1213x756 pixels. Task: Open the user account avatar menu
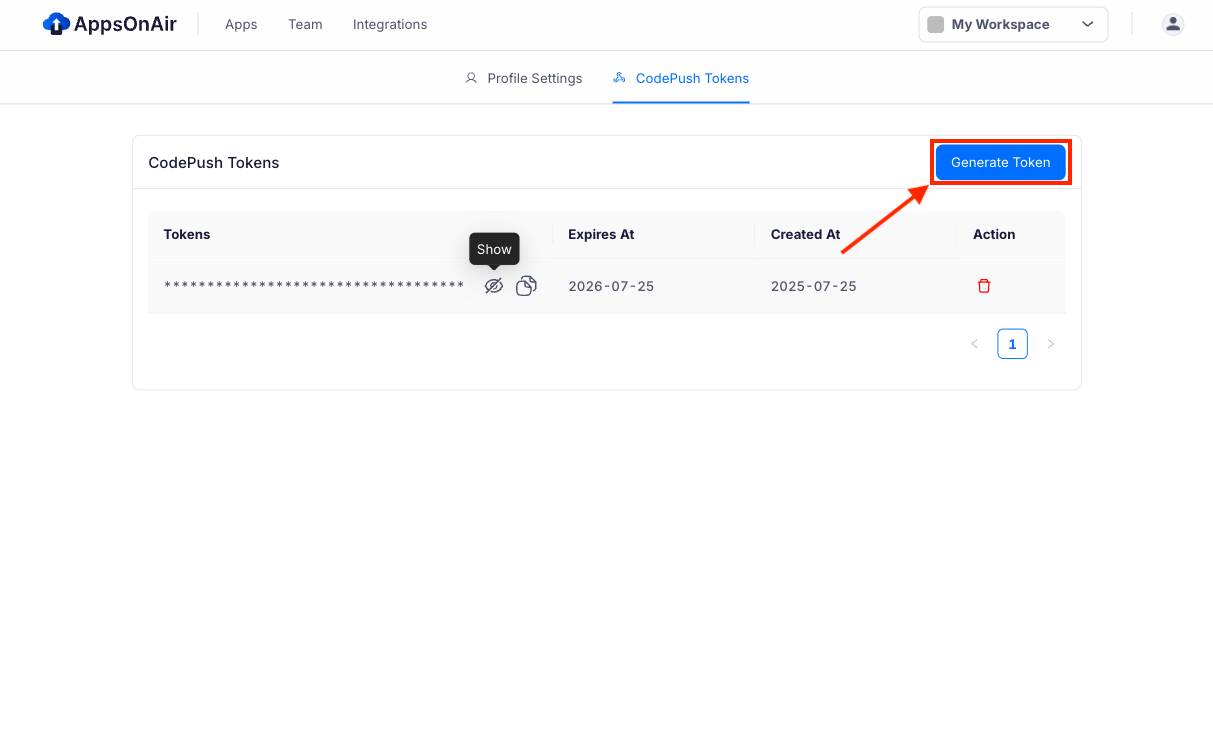tap(1173, 24)
